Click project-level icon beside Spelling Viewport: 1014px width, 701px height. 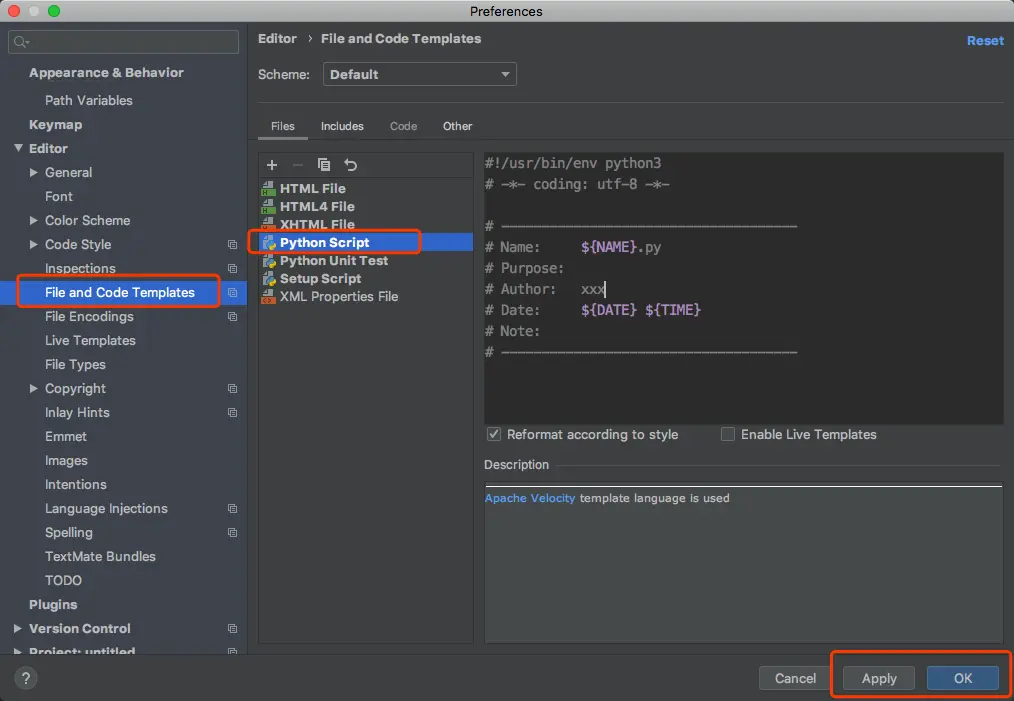tap(233, 533)
